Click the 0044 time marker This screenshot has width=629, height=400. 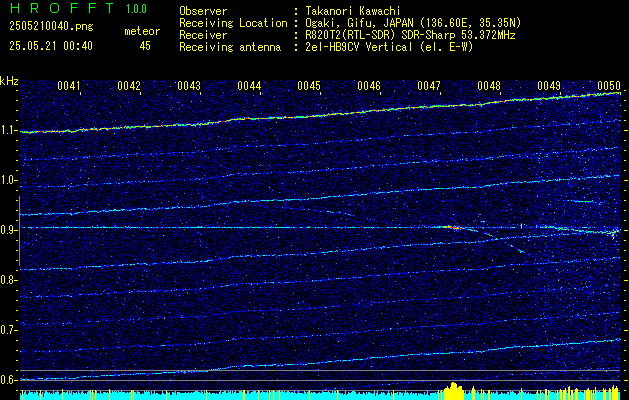249,86
